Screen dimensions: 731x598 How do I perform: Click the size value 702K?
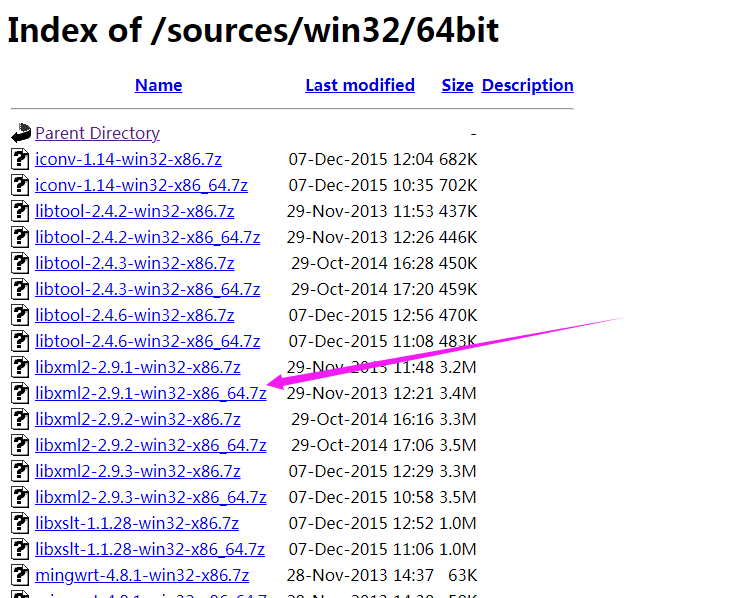458,186
